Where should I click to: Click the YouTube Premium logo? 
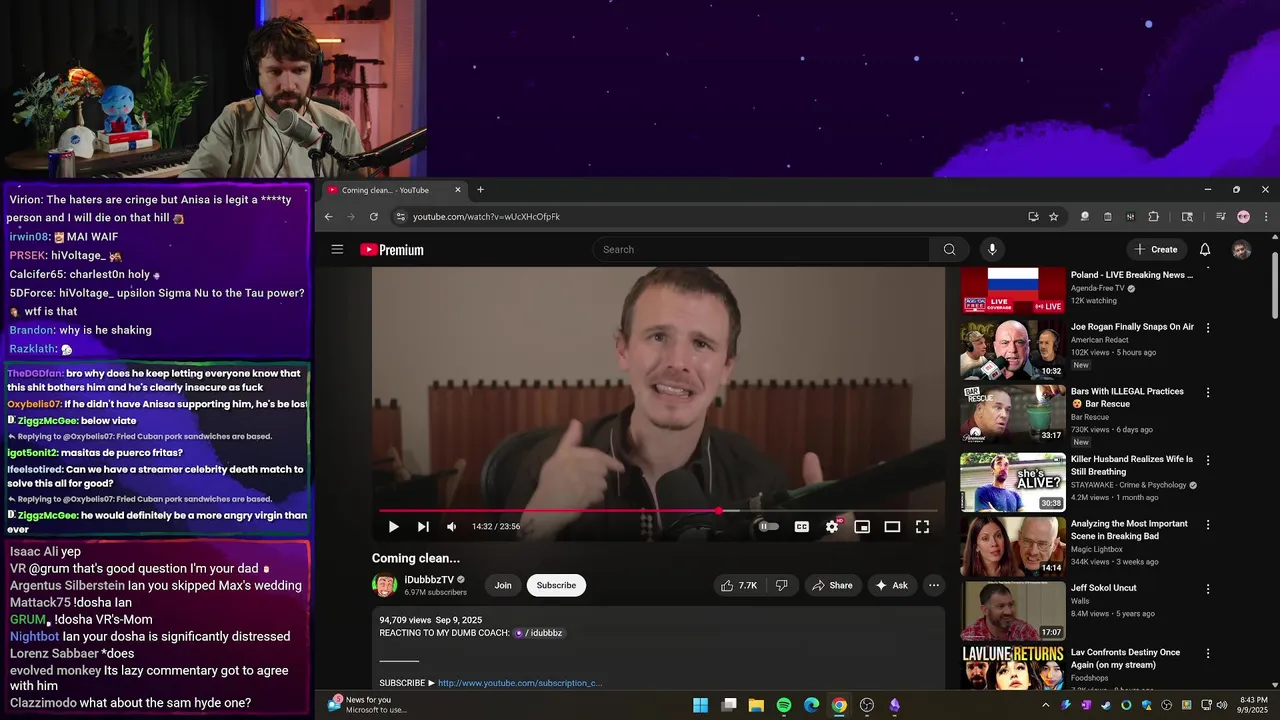click(392, 250)
